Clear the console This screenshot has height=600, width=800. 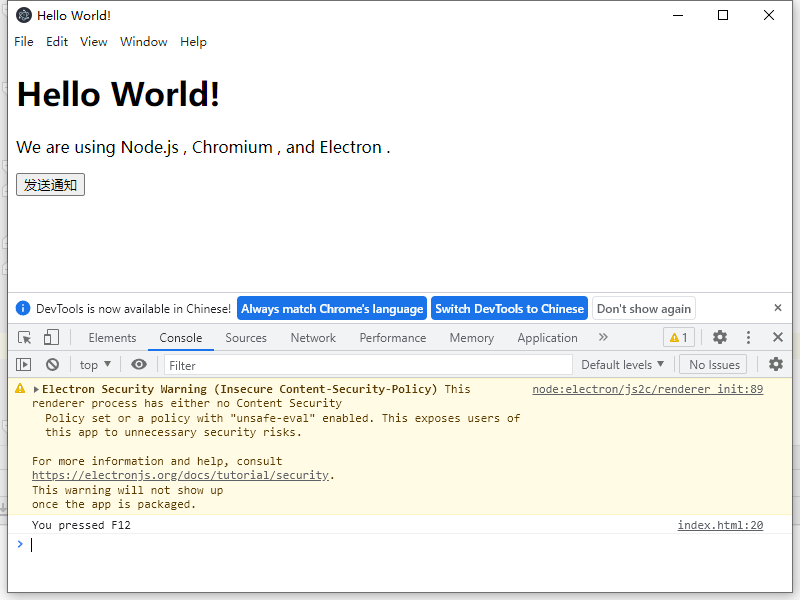(52, 364)
